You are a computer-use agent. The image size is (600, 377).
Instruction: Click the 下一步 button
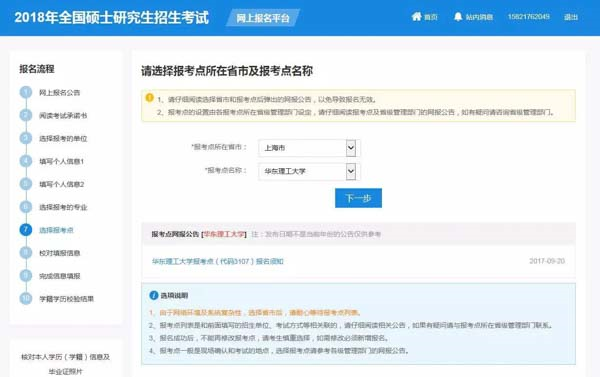pyautogui.click(x=358, y=198)
